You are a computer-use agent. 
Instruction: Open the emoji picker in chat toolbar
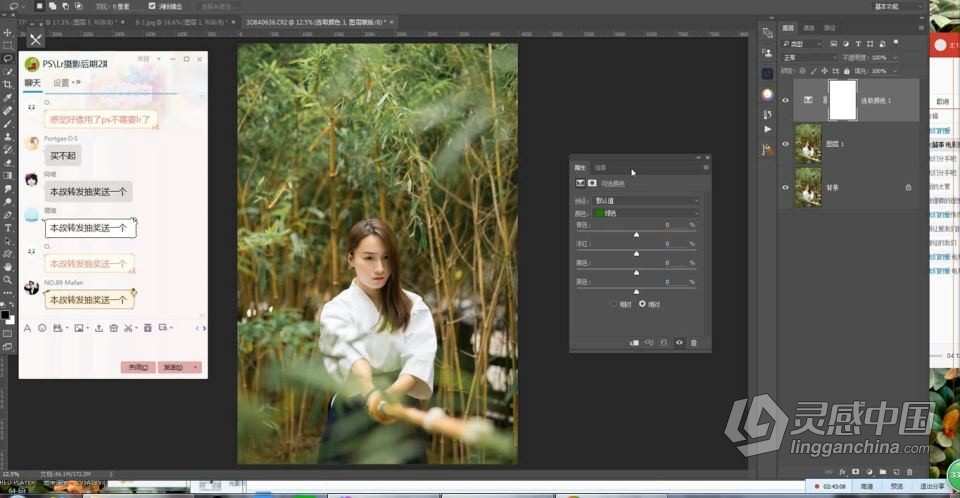(x=42, y=328)
